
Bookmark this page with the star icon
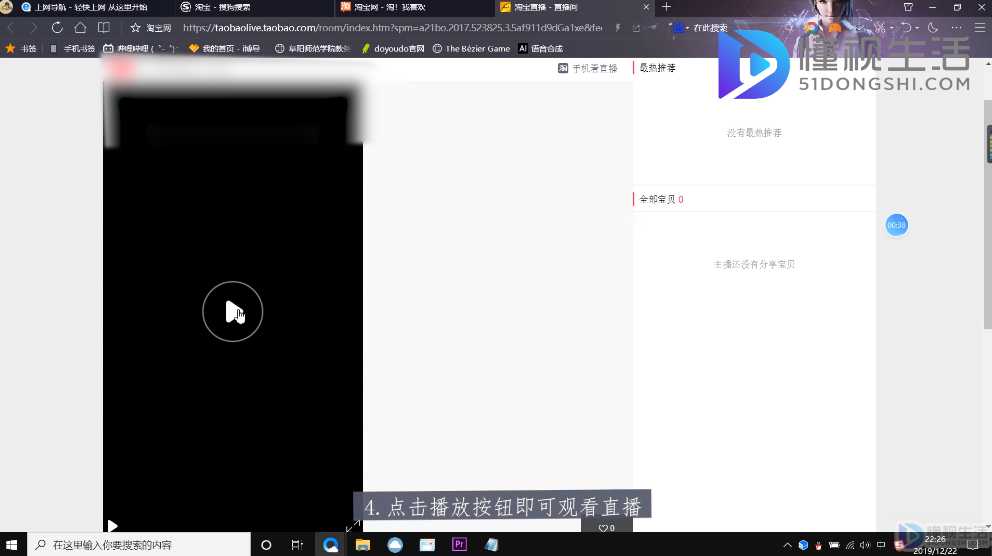135,28
